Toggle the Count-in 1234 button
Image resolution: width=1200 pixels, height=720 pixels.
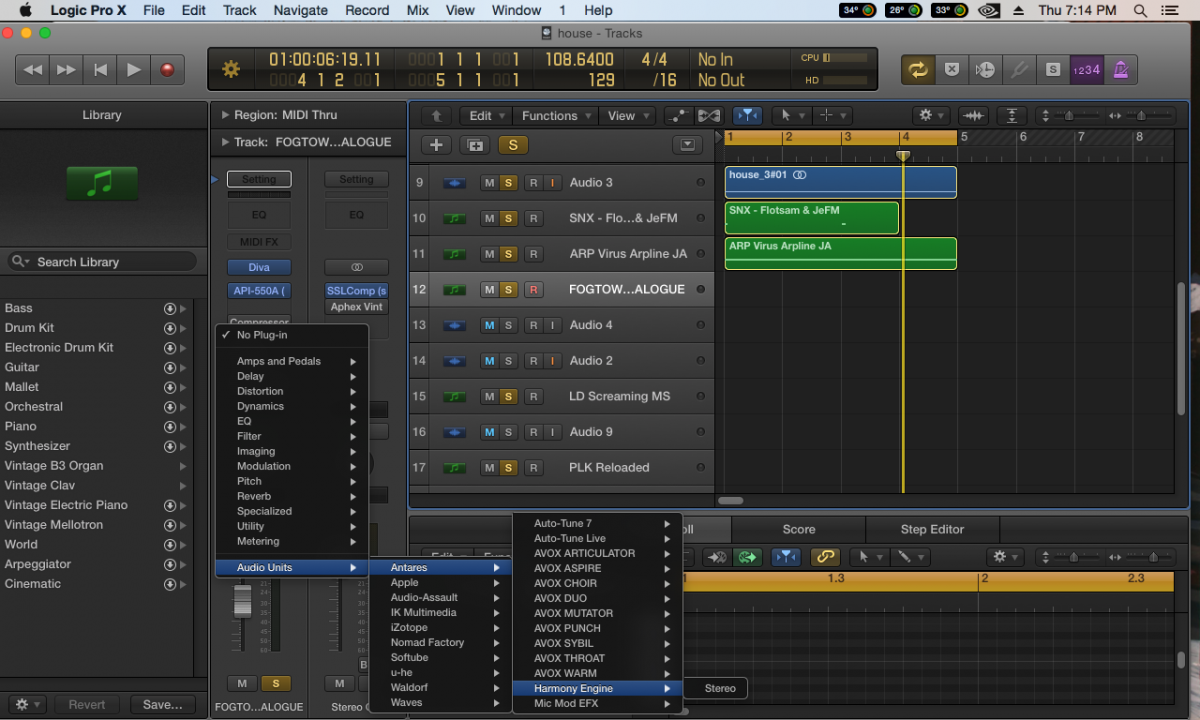(x=1086, y=70)
